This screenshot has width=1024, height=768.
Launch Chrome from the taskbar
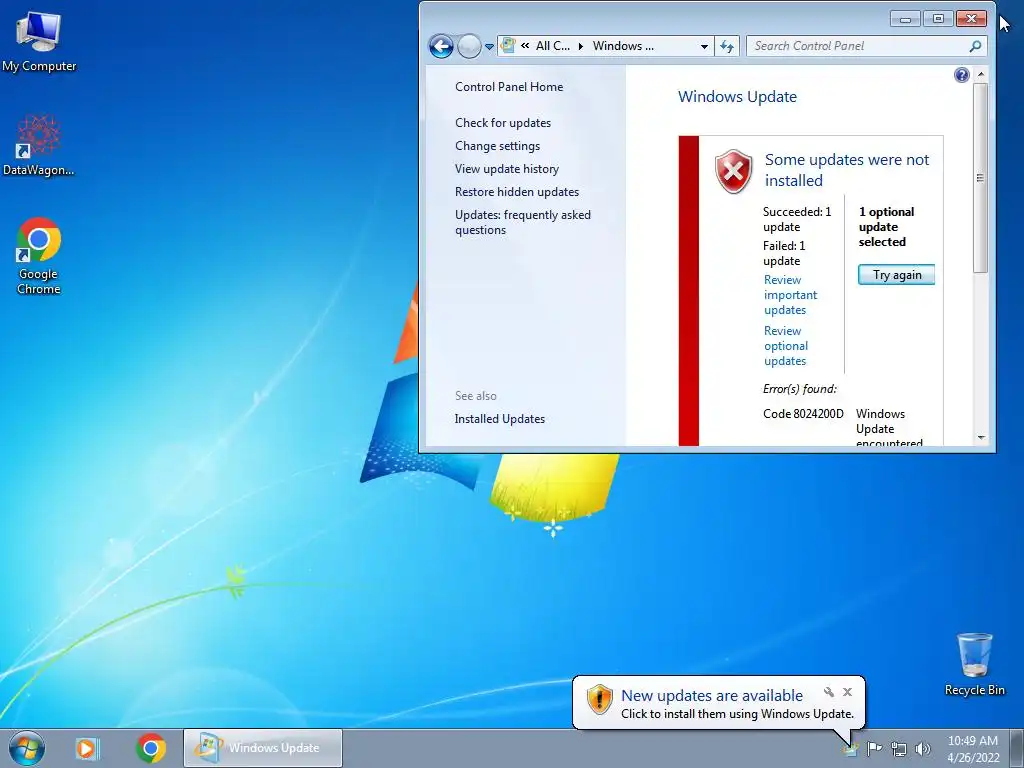point(151,748)
